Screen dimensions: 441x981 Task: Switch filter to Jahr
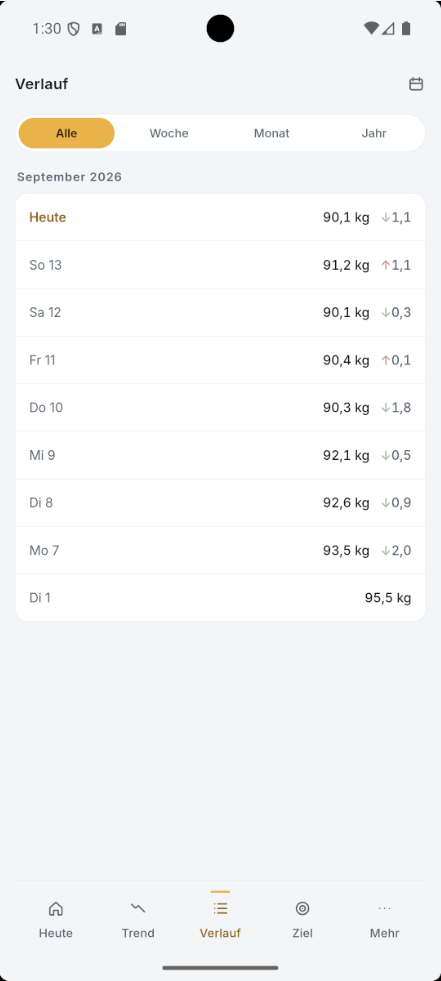click(x=374, y=133)
